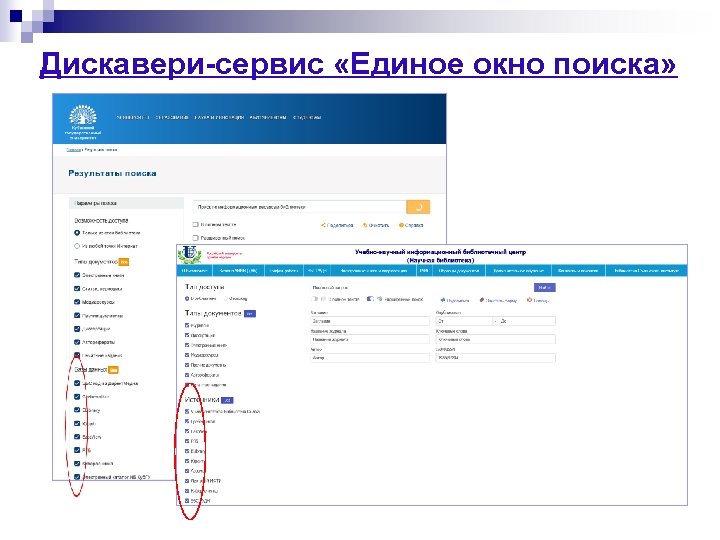This screenshot has width=720, height=540.
Task: Open the last tab of the library navigation bar
Action: [x=647, y=271]
